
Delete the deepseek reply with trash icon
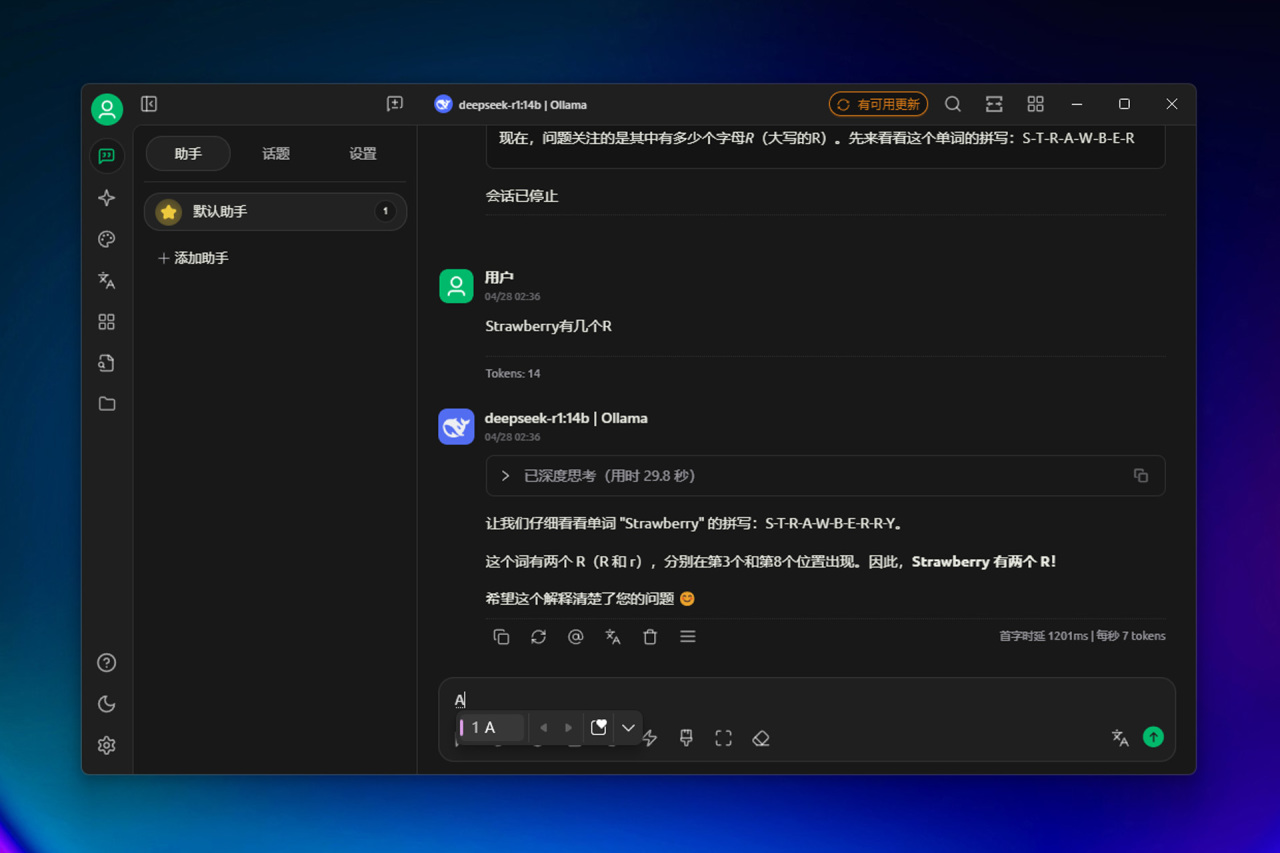pos(650,637)
